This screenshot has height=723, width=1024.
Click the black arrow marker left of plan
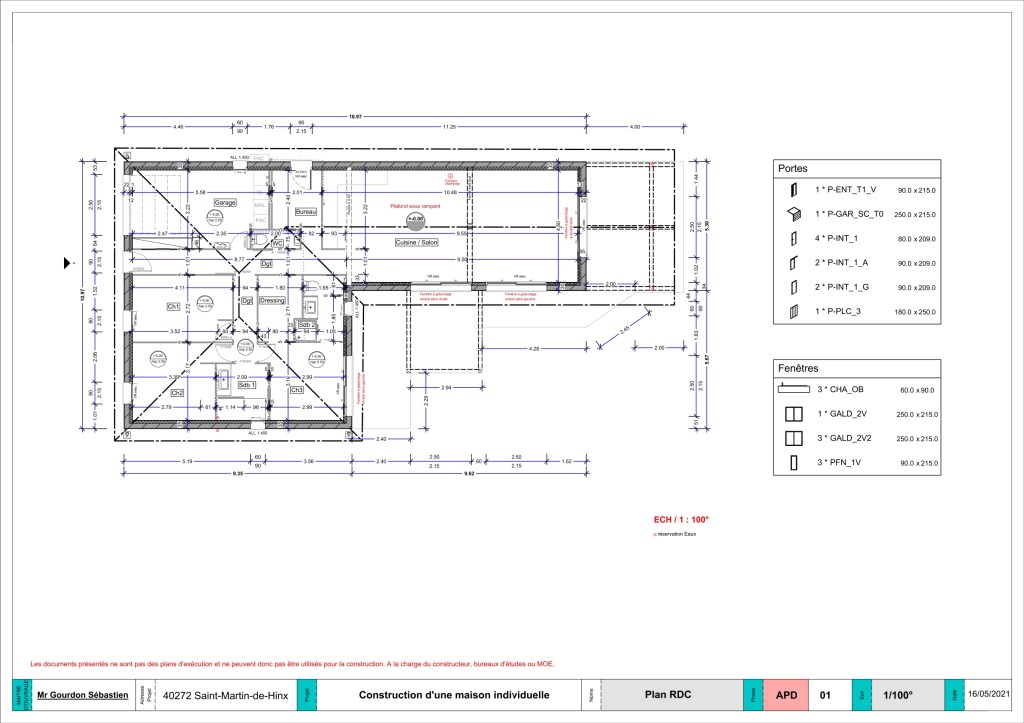click(x=69, y=262)
